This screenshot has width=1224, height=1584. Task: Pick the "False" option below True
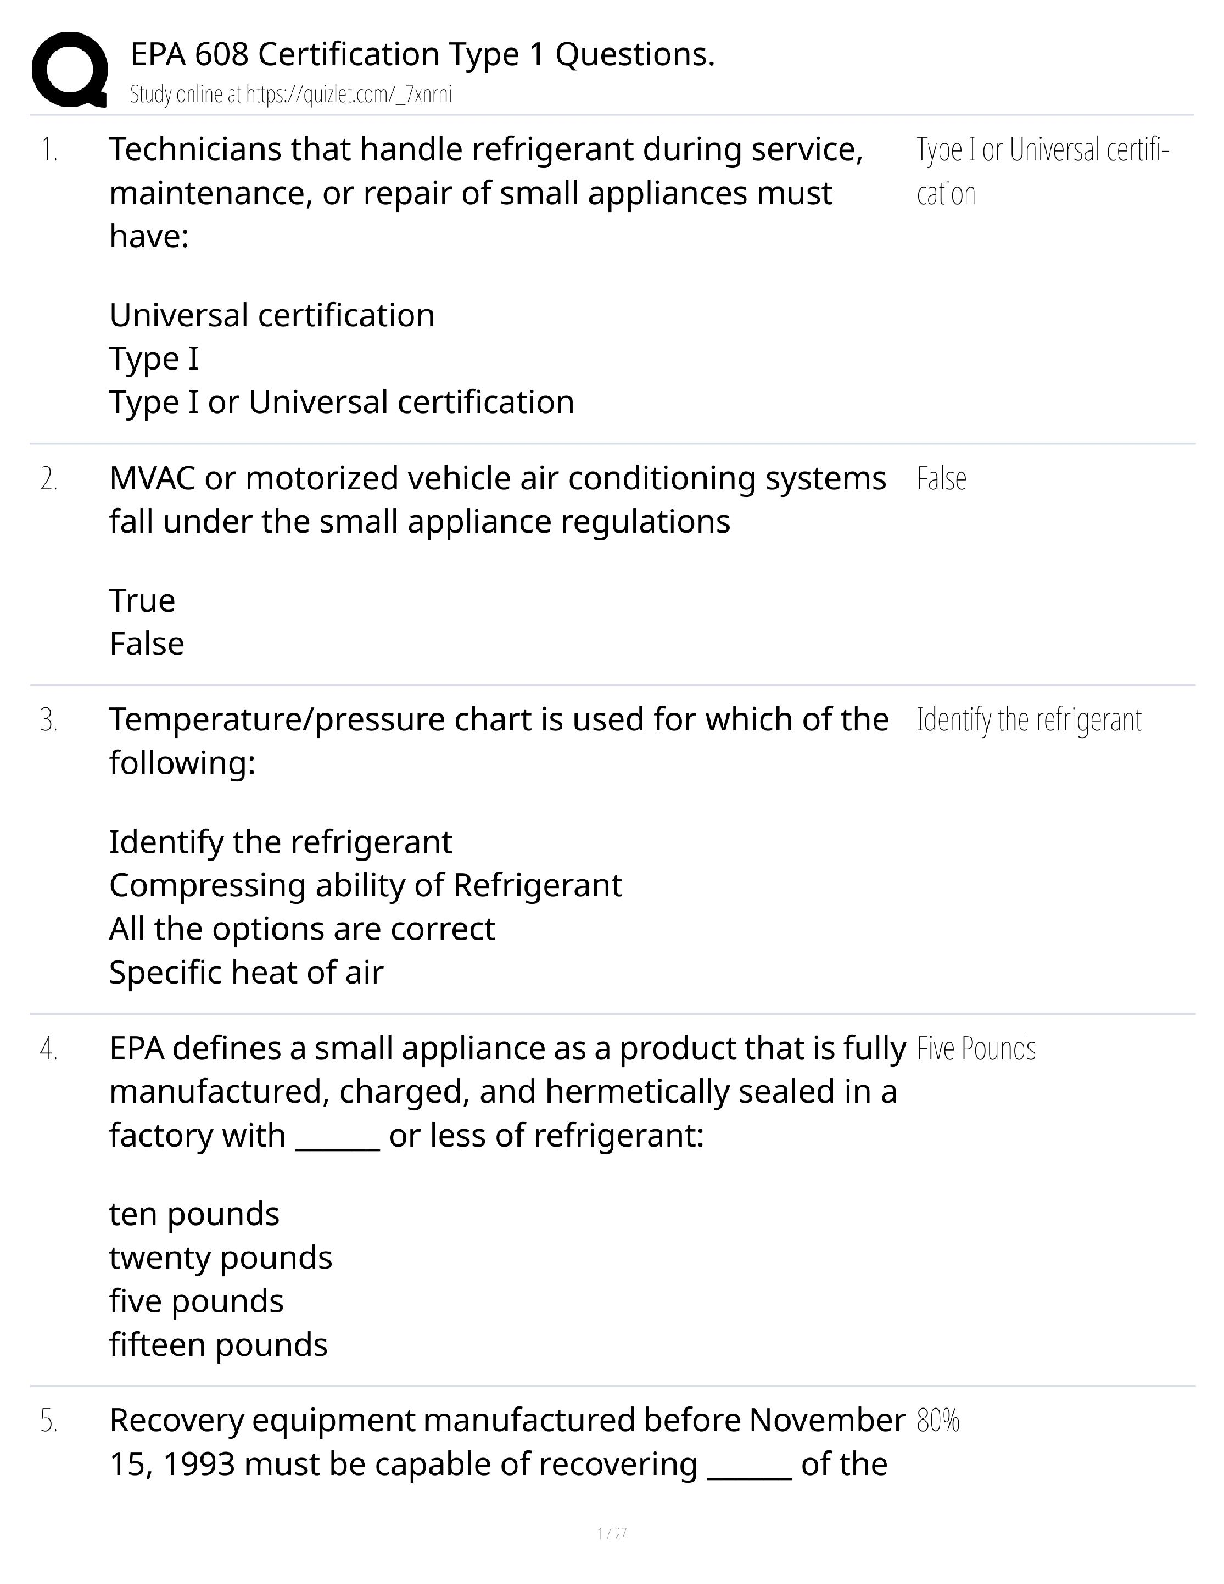pyautogui.click(x=146, y=643)
